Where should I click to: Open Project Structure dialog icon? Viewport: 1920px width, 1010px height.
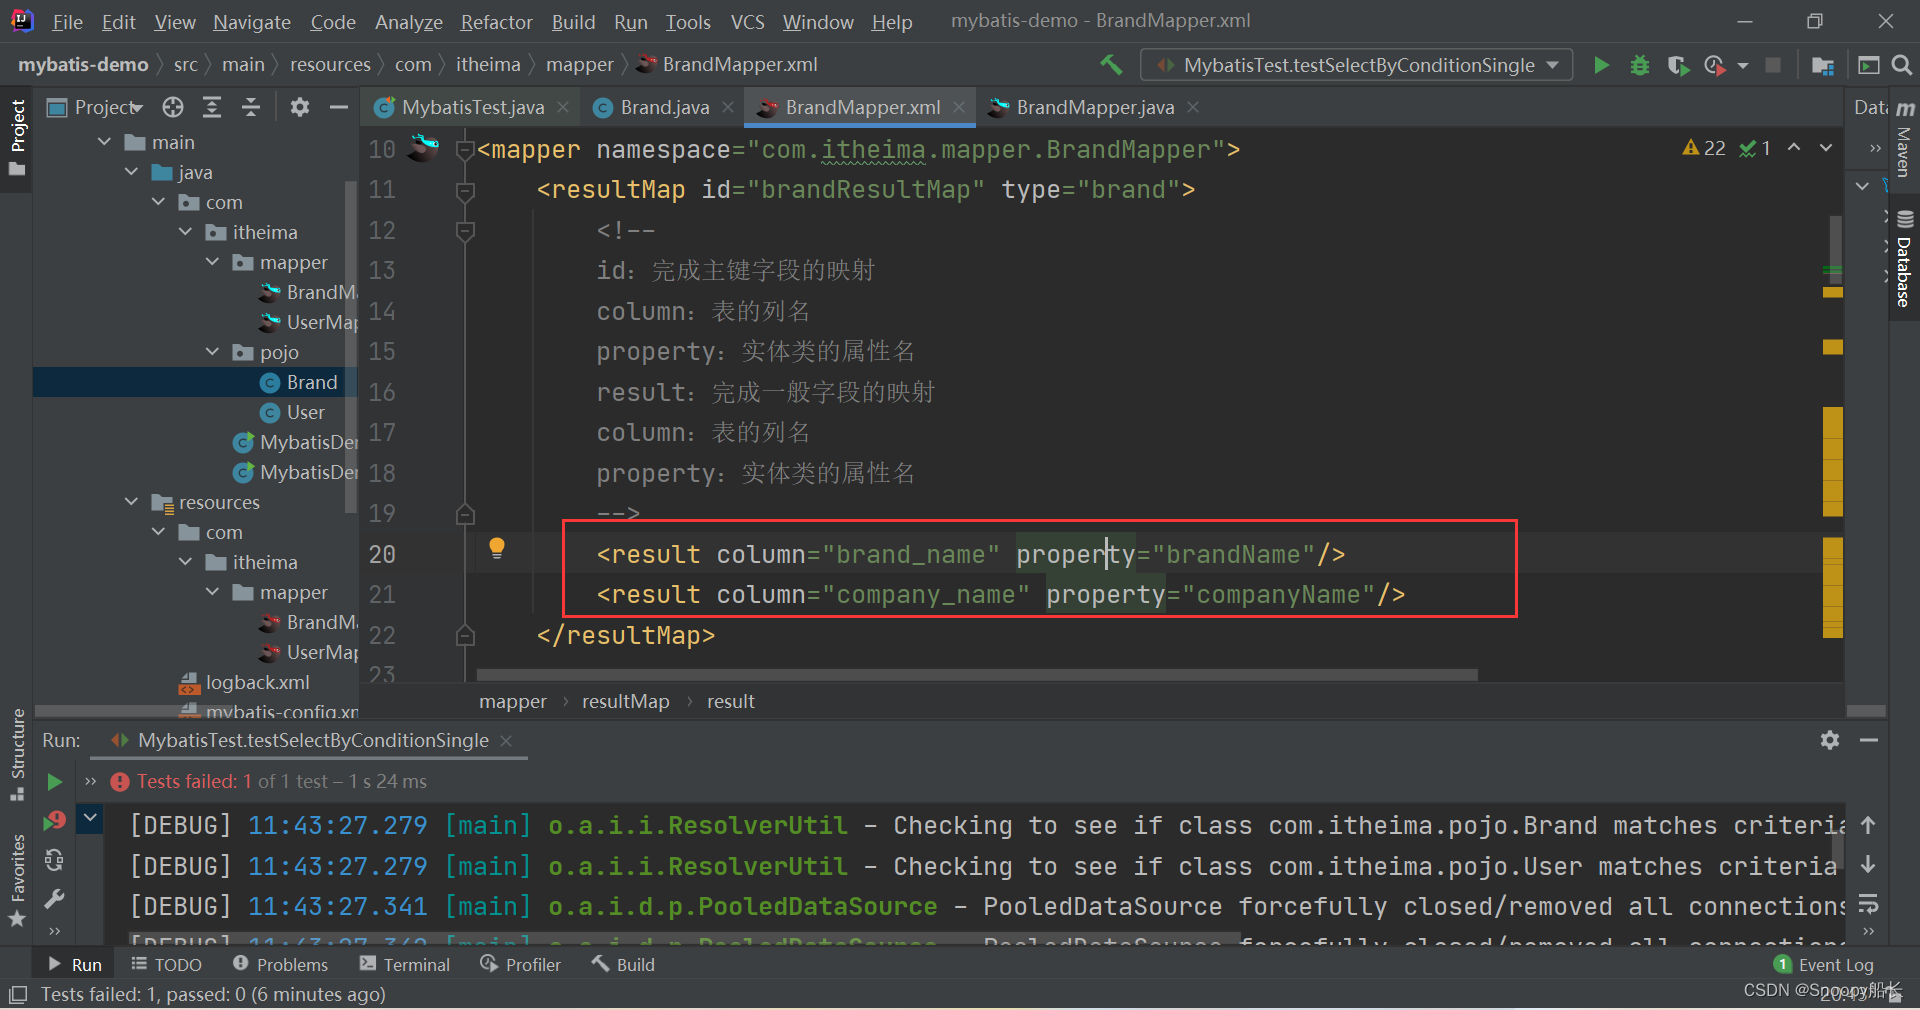pyautogui.click(x=1823, y=65)
